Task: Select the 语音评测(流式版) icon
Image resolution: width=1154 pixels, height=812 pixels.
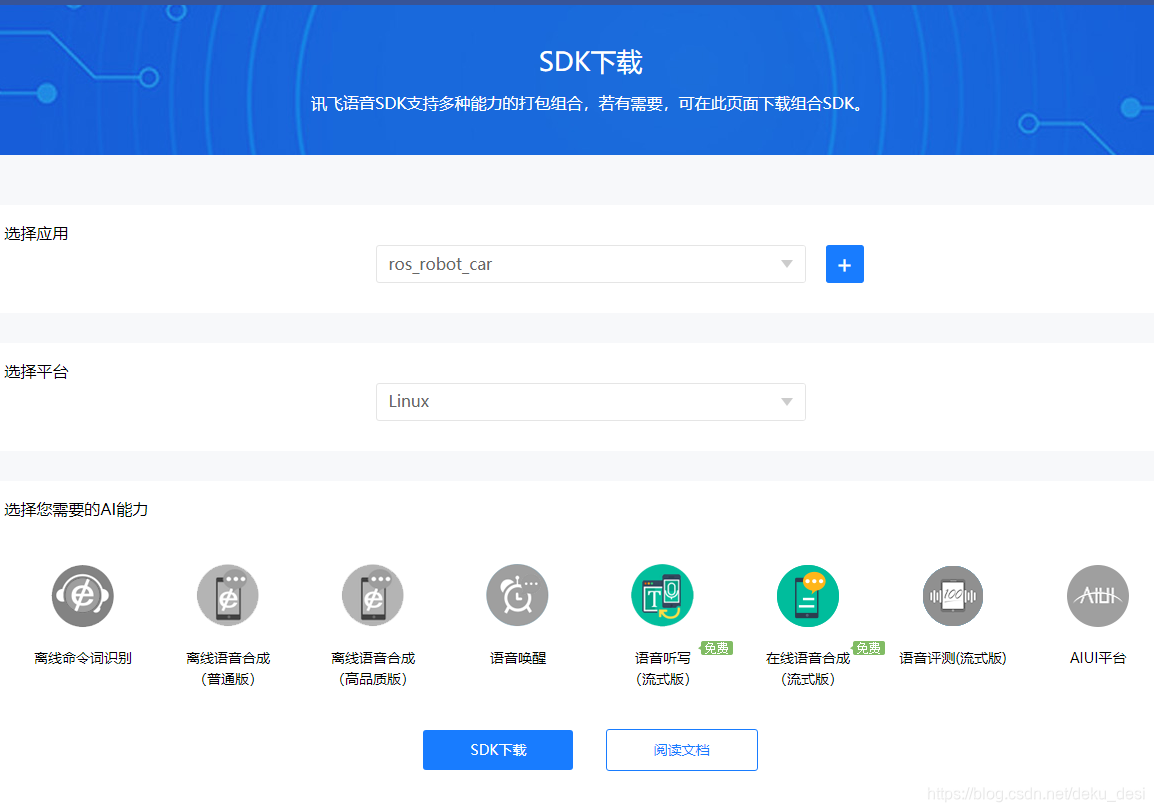Action: (952, 596)
